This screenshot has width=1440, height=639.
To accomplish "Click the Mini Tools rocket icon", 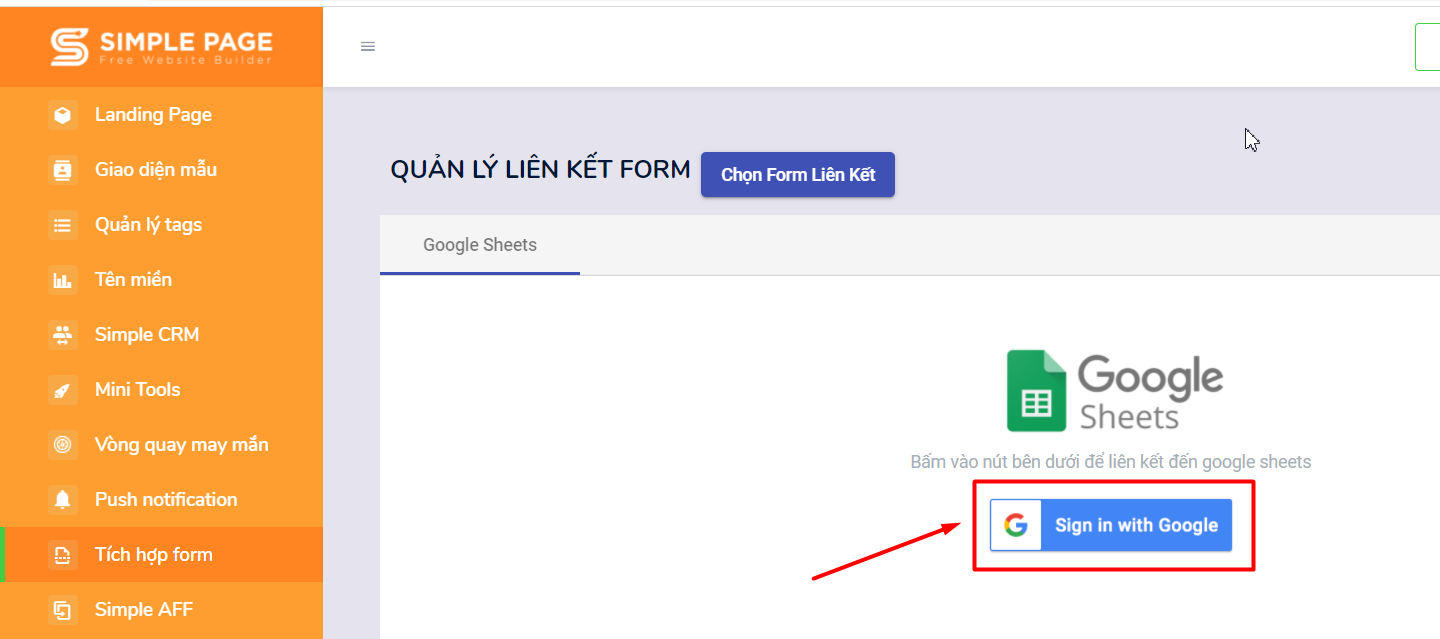I will pyautogui.click(x=63, y=390).
